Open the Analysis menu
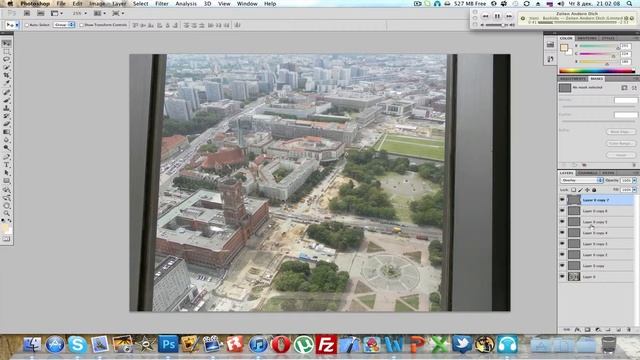The image size is (640, 360). [x=186, y=4]
